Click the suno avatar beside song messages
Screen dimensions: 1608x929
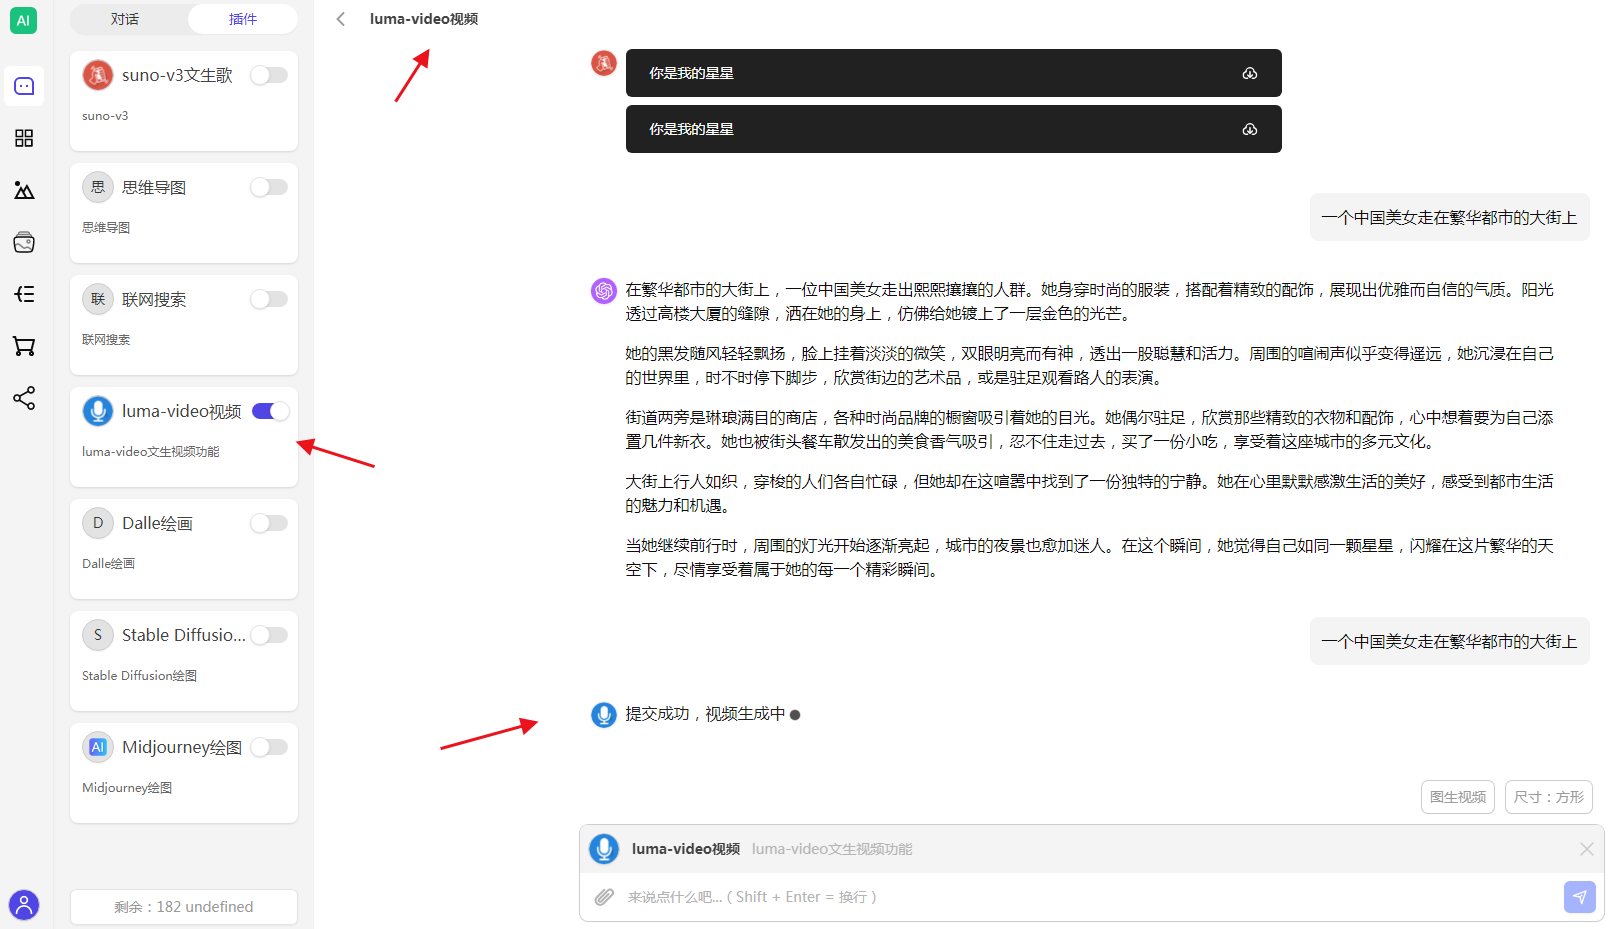(x=604, y=63)
